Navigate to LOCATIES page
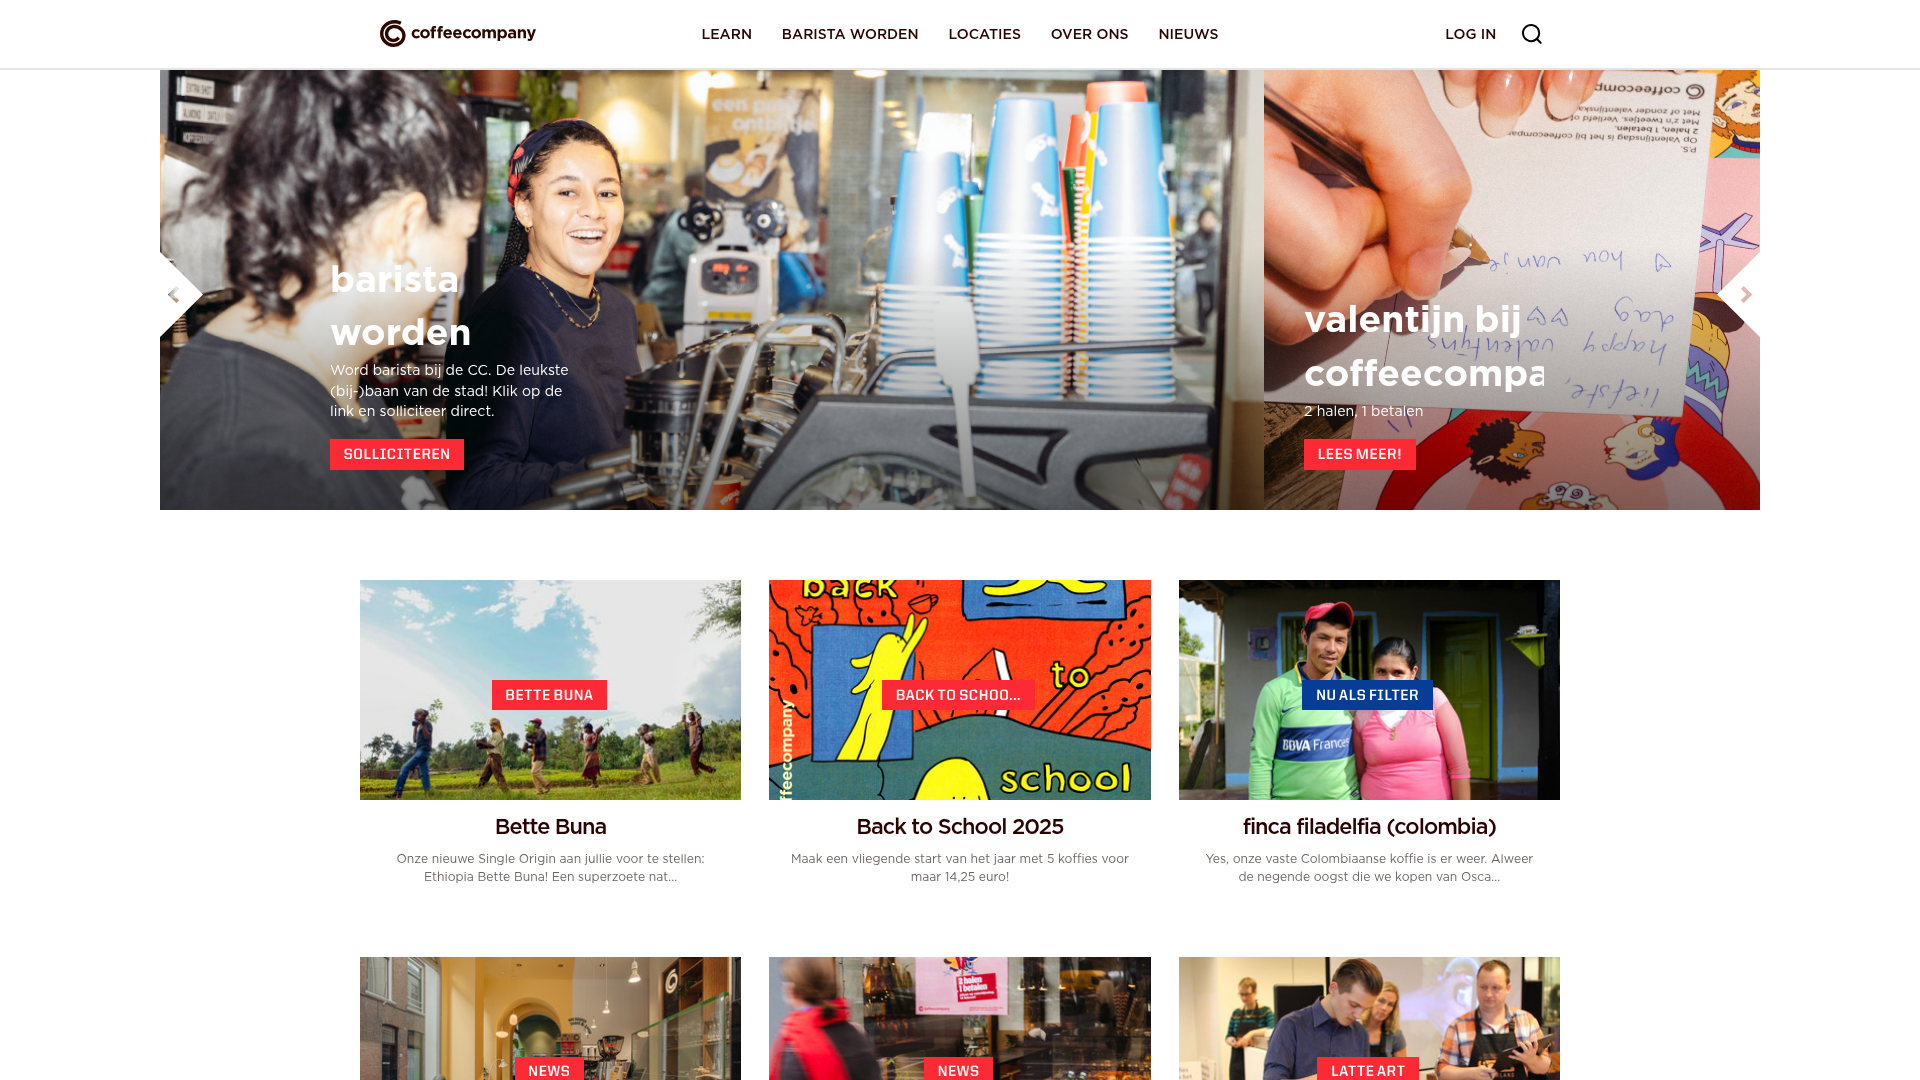This screenshot has width=1920, height=1080. pyautogui.click(x=984, y=34)
